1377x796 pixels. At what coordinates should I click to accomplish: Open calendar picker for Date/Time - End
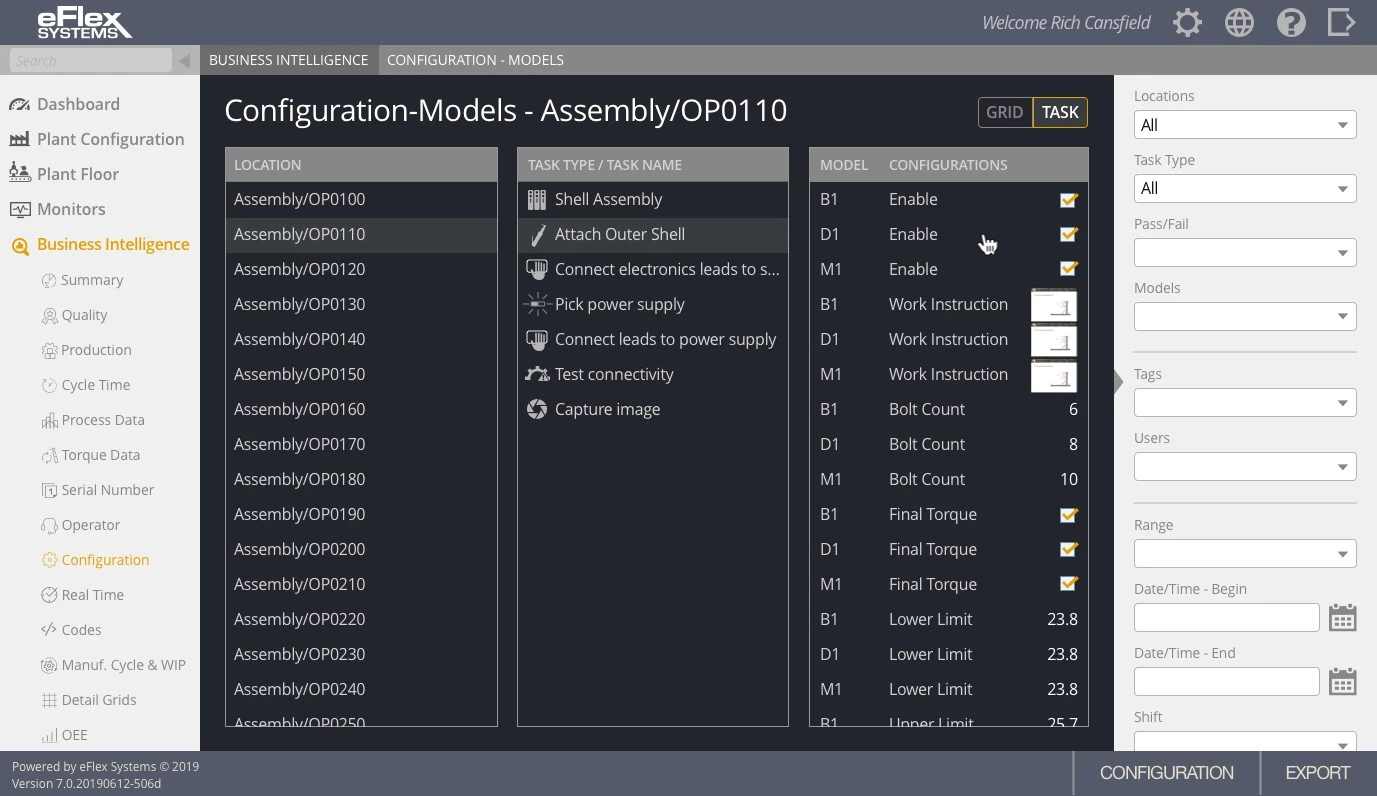click(x=1342, y=682)
